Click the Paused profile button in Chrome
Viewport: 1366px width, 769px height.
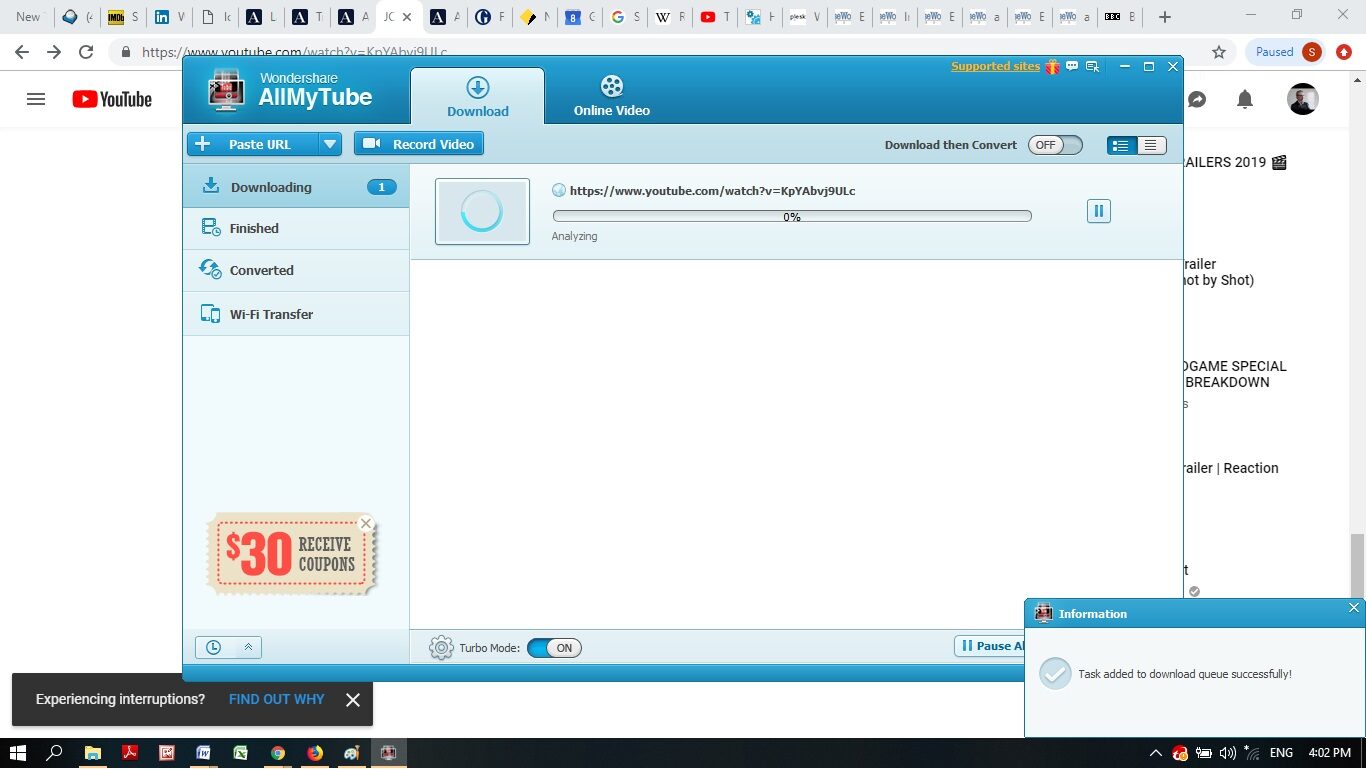coord(1285,52)
